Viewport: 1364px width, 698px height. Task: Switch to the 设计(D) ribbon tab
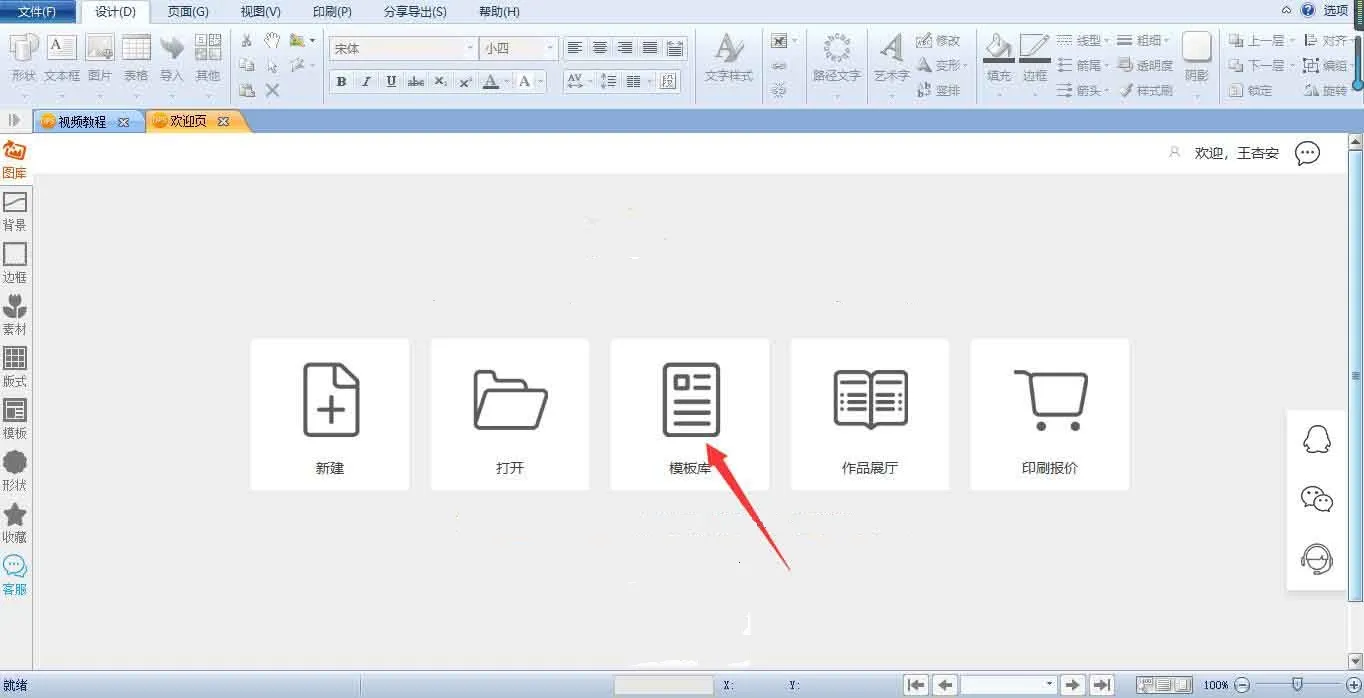(x=115, y=12)
